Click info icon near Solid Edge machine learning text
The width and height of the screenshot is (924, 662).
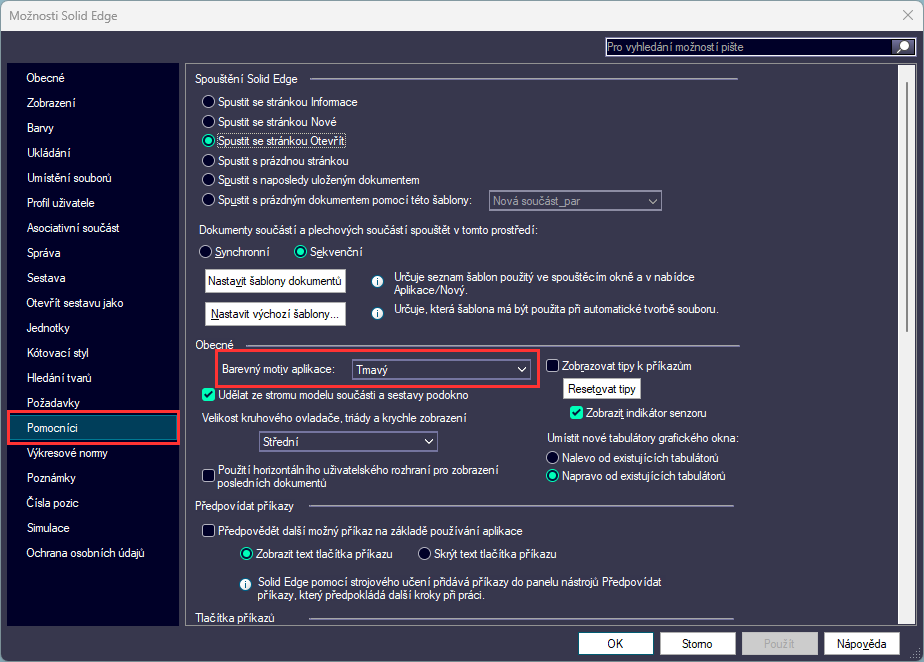(x=246, y=582)
